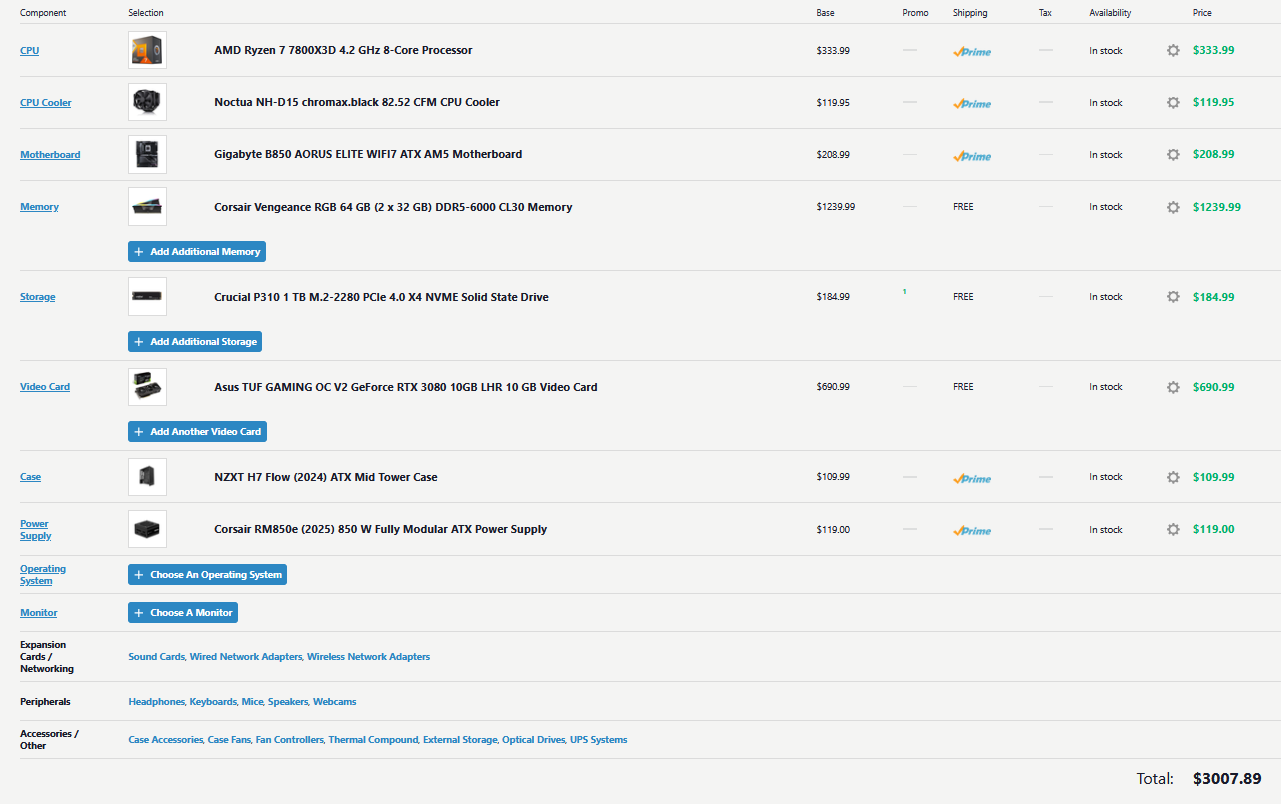Open Corsair RM850e (2025) product name

click(381, 530)
